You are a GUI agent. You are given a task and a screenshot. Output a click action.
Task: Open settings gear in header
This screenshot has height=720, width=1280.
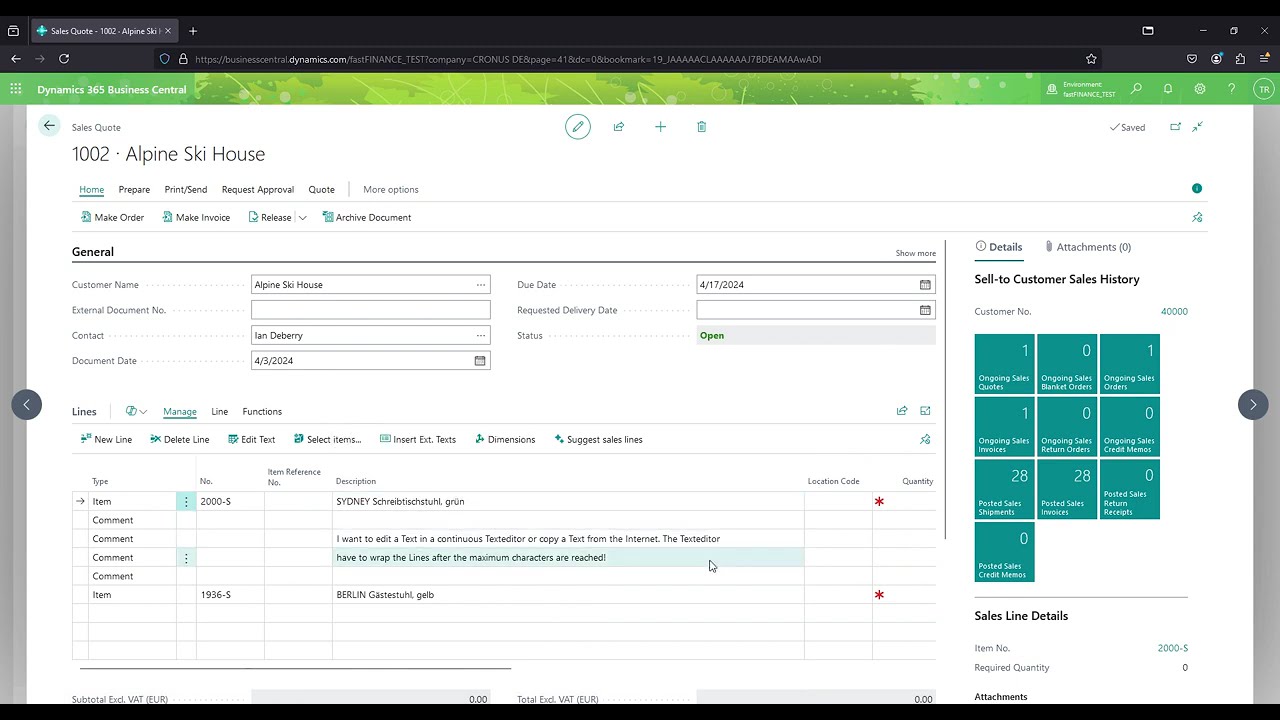pos(1200,89)
